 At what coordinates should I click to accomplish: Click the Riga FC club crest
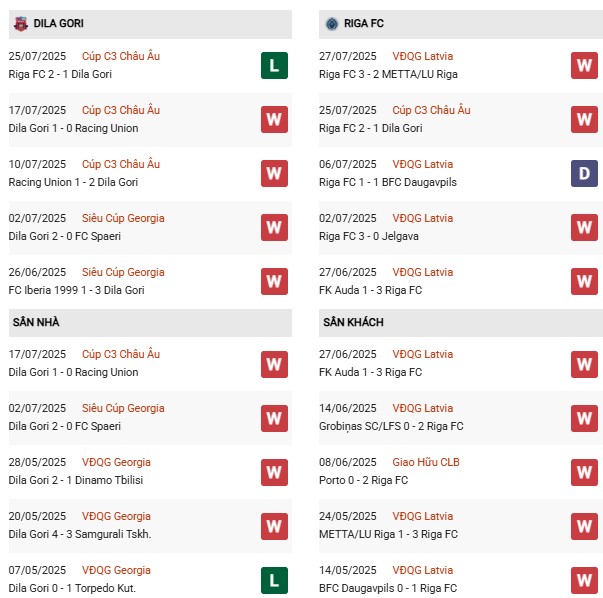331,23
